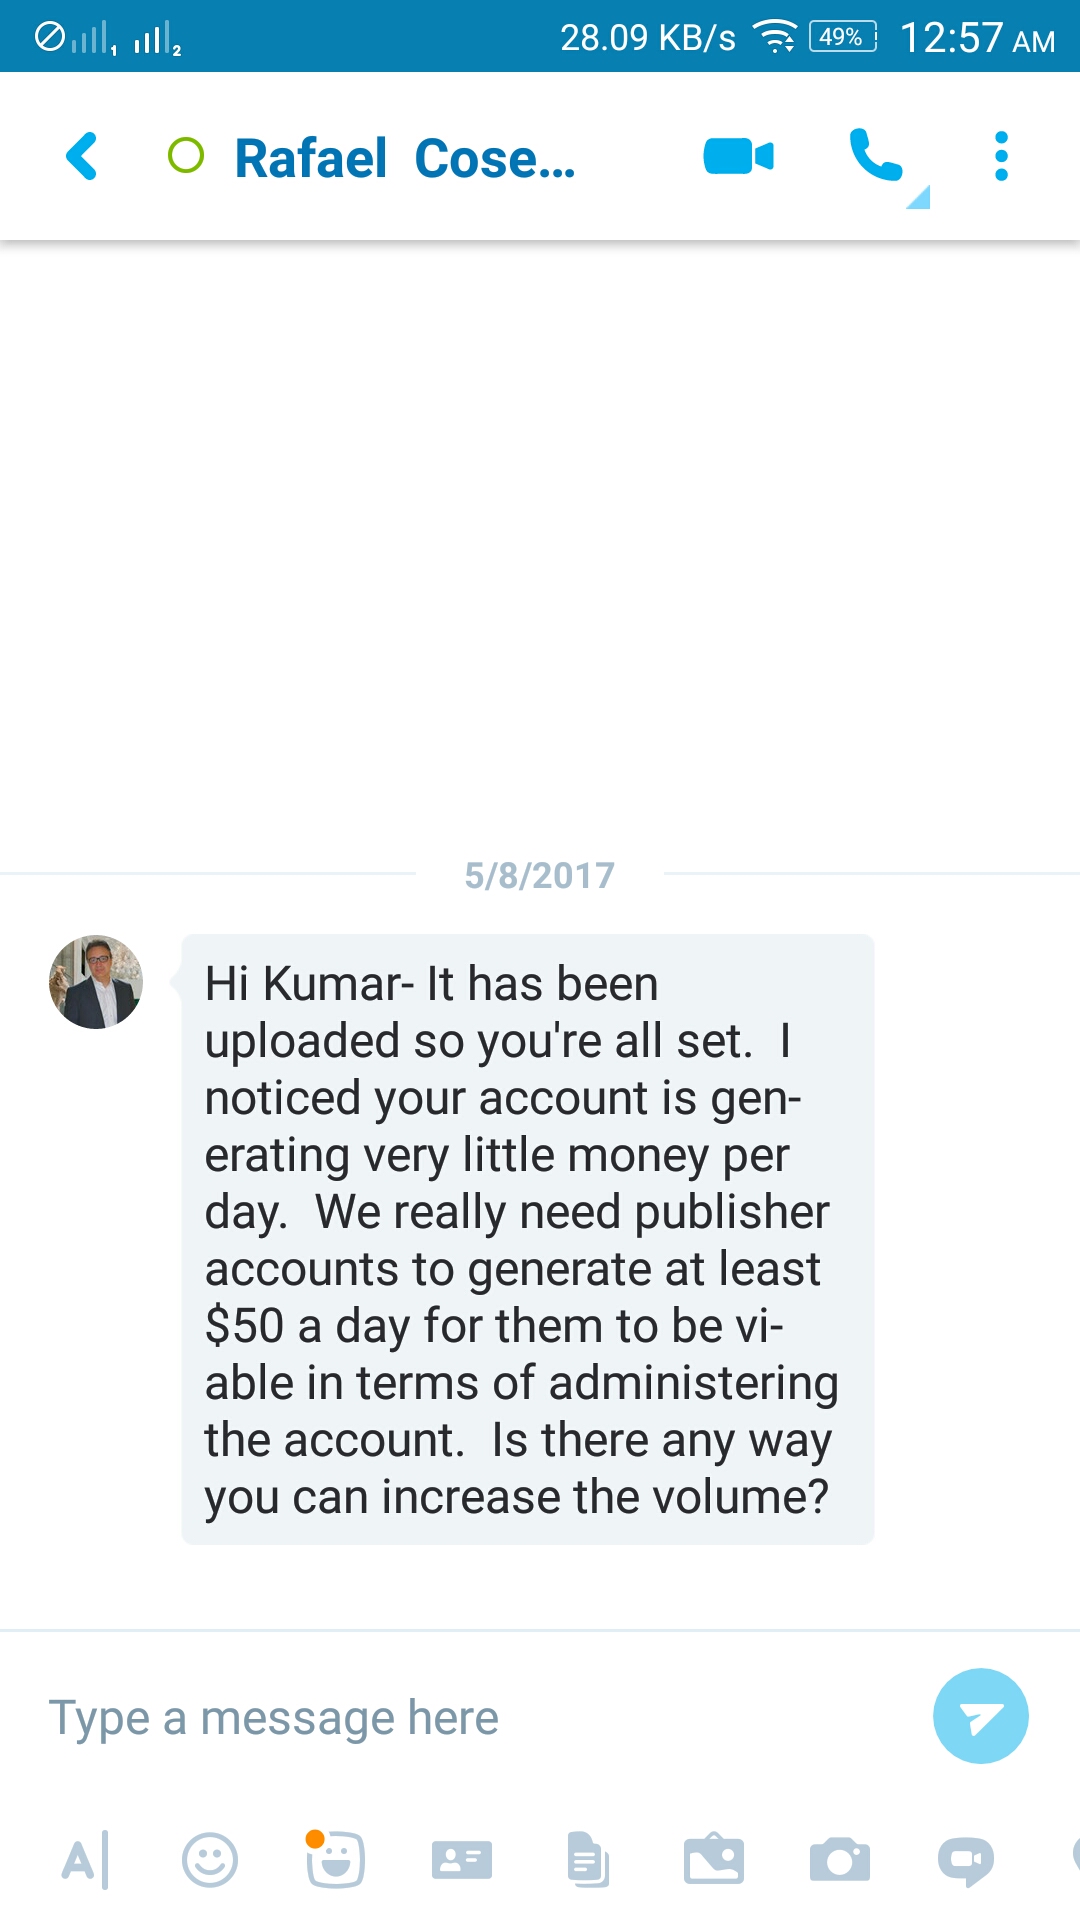Pick a photo from gallery
This screenshot has width=1080, height=1920.
pyautogui.click(x=713, y=1860)
